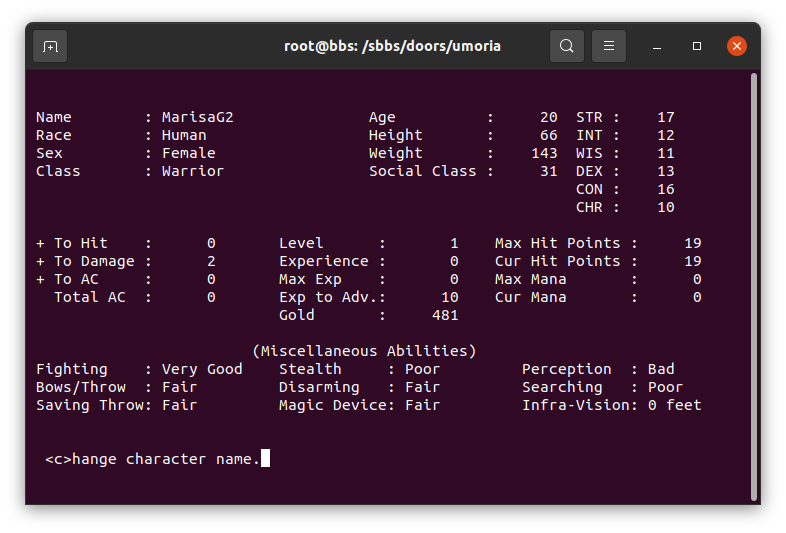The height and width of the screenshot is (533, 786).
Task: Click the change character name prompt
Action: [152, 459]
